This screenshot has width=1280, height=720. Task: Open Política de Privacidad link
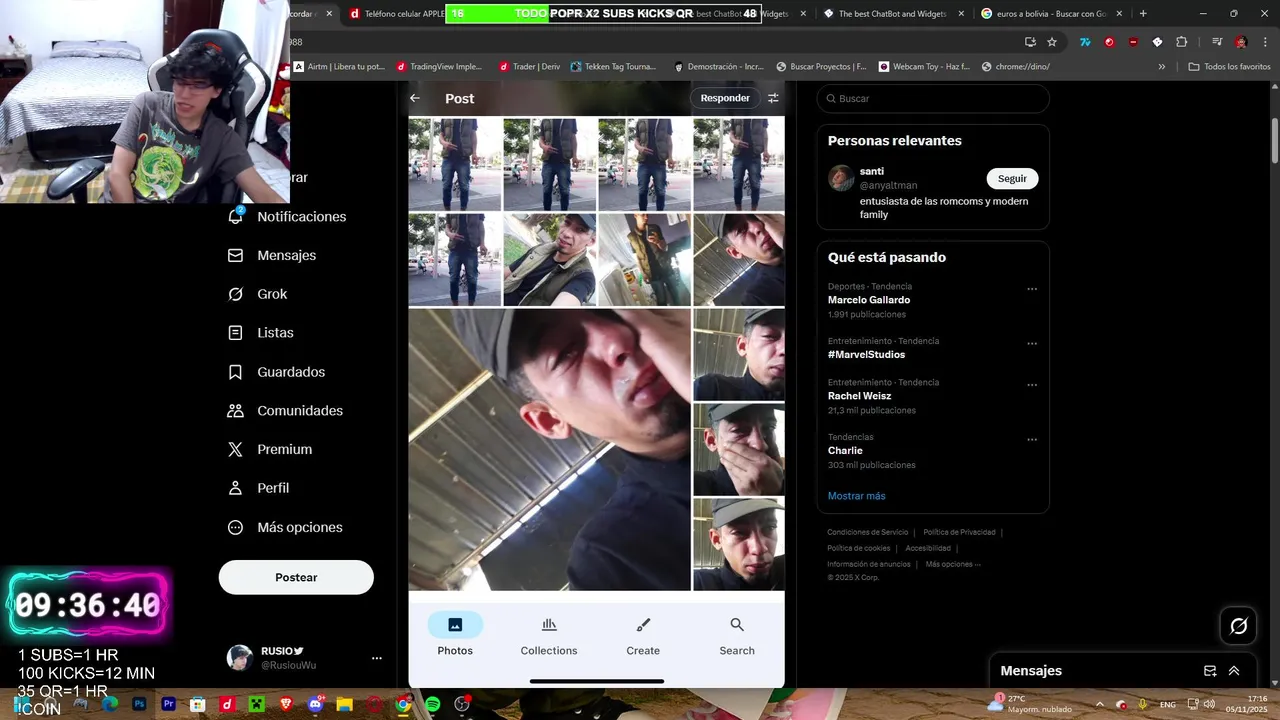click(x=959, y=532)
